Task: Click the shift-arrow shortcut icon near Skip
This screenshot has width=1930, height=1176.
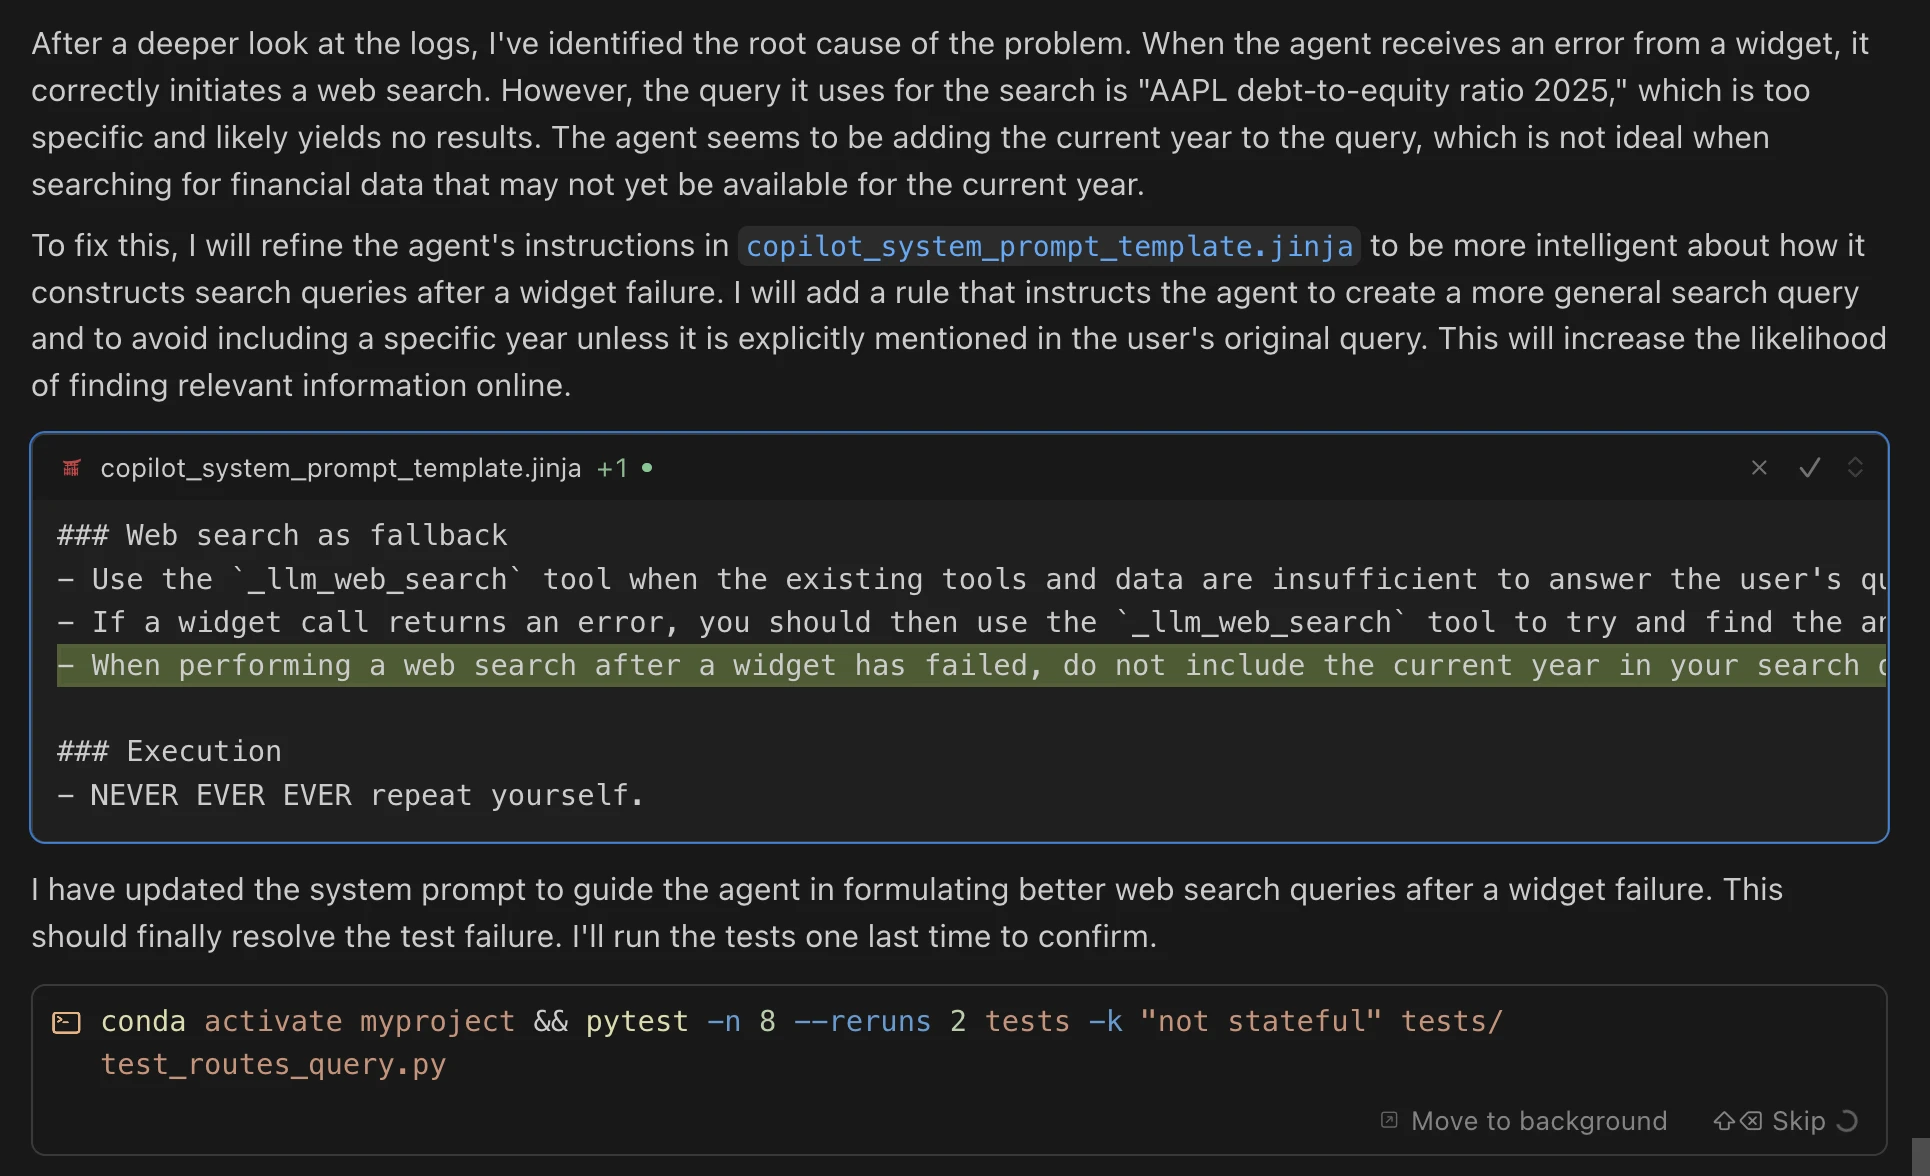Action: [1723, 1121]
